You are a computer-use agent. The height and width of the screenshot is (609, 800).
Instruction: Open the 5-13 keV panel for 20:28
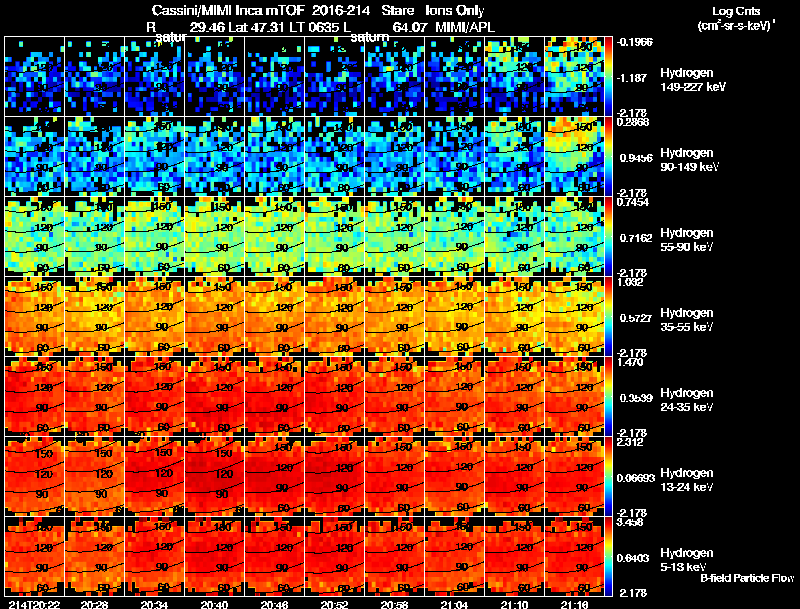(94, 556)
